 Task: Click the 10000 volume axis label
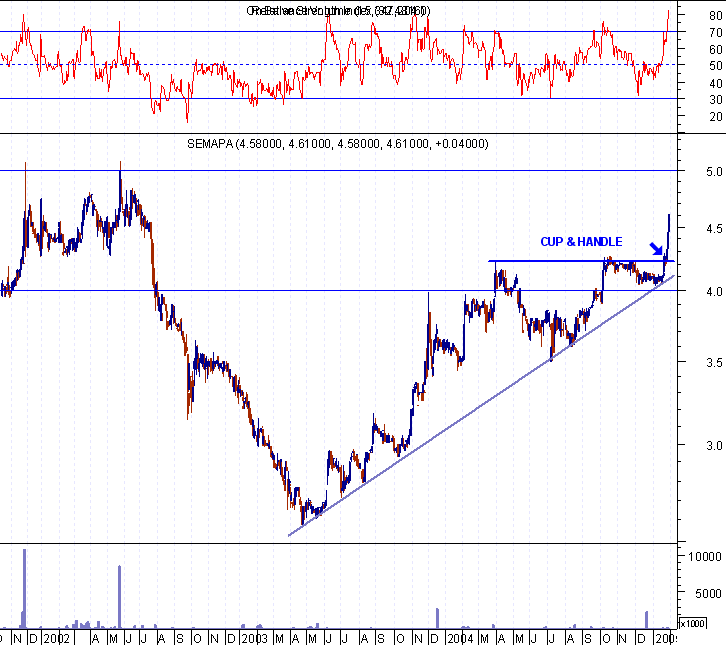tap(705, 557)
